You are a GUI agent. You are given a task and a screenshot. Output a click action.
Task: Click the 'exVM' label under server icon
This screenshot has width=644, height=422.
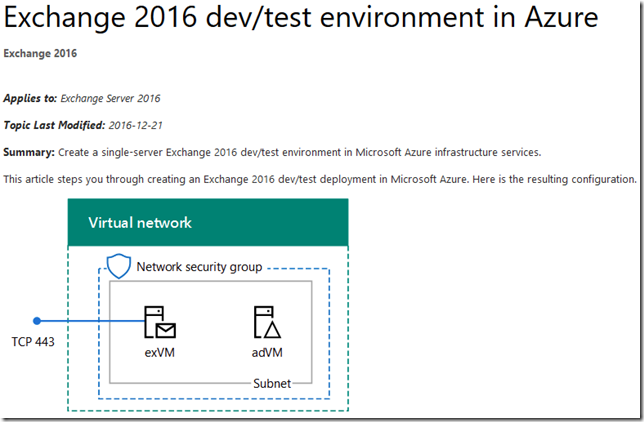coord(160,353)
